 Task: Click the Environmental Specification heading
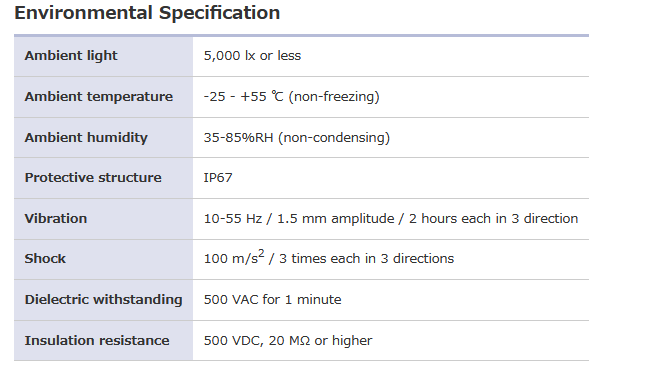(x=147, y=13)
